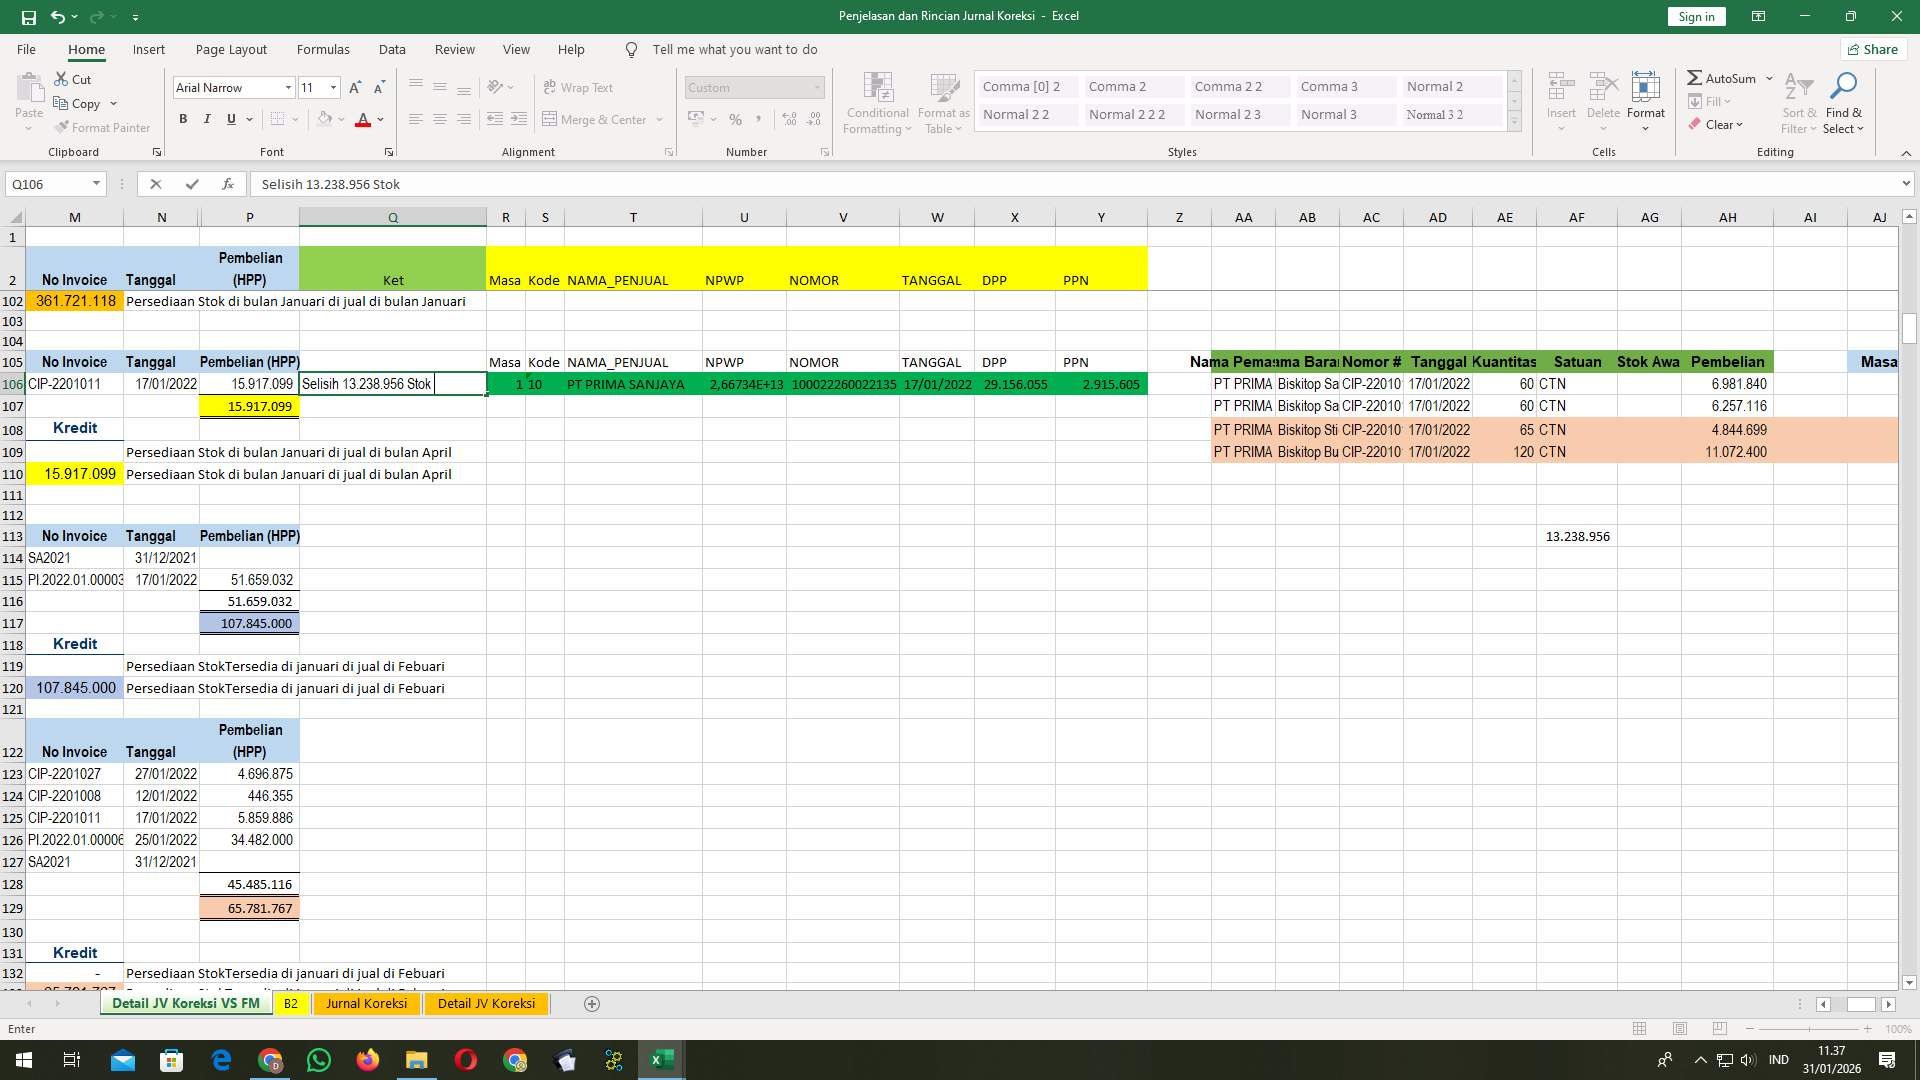The image size is (1920, 1080).
Task: Select the Percent Style number format
Action: coord(735,119)
